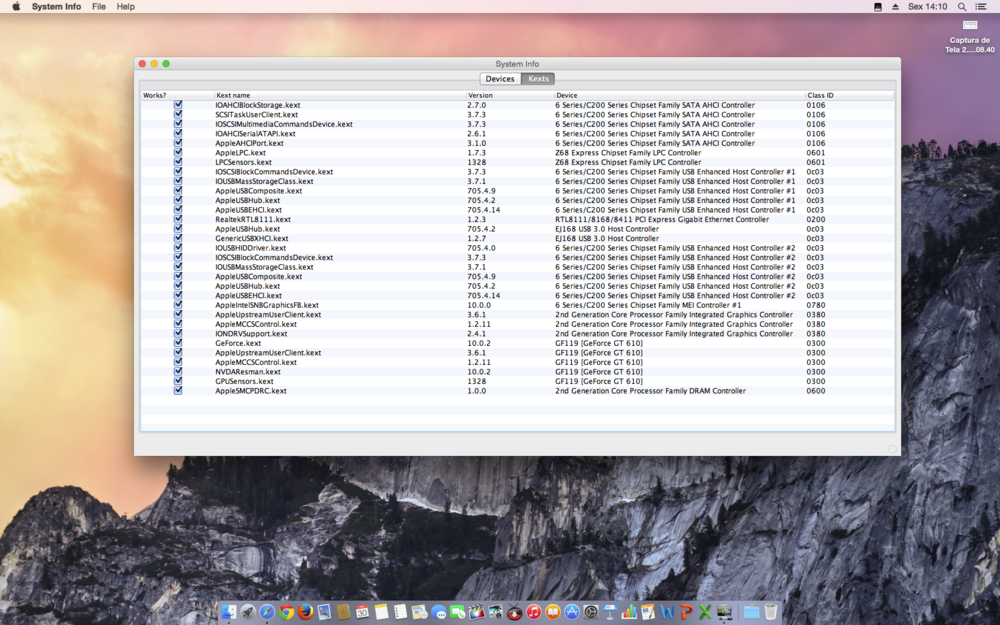This screenshot has width=1000, height=625.
Task: Open the Help menu
Action: [125, 6]
